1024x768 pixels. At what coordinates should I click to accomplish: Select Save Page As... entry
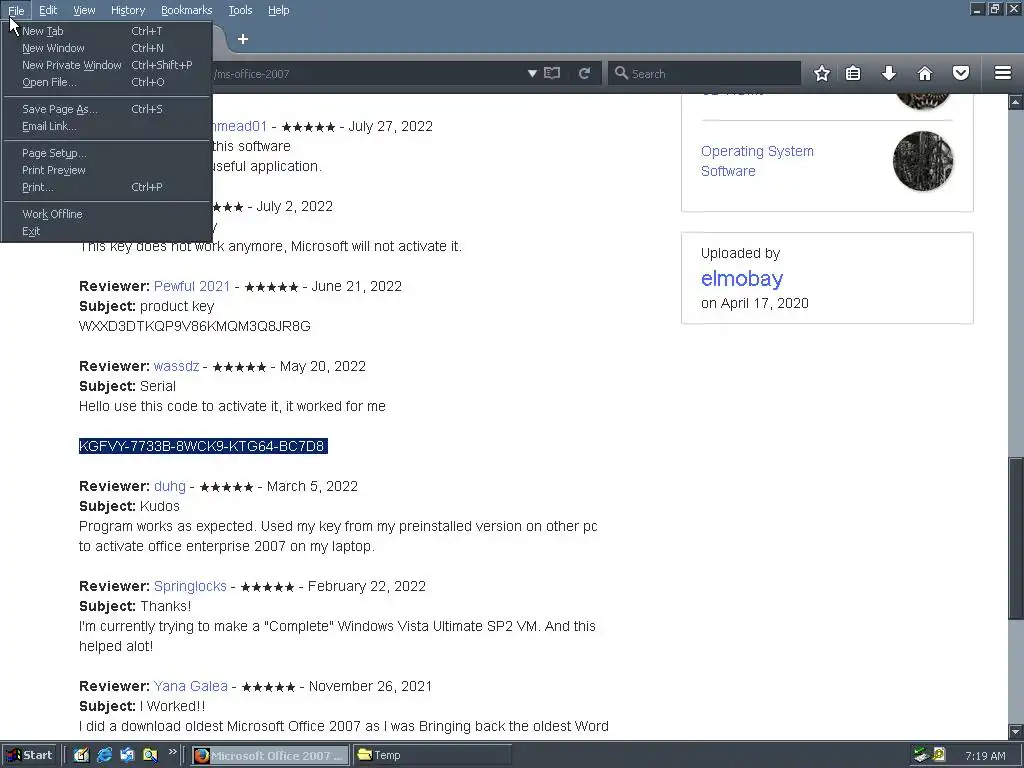coord(107,109)
